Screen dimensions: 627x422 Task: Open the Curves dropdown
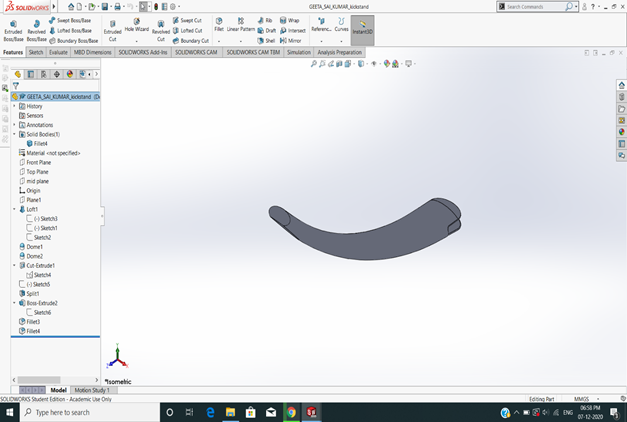341,41
